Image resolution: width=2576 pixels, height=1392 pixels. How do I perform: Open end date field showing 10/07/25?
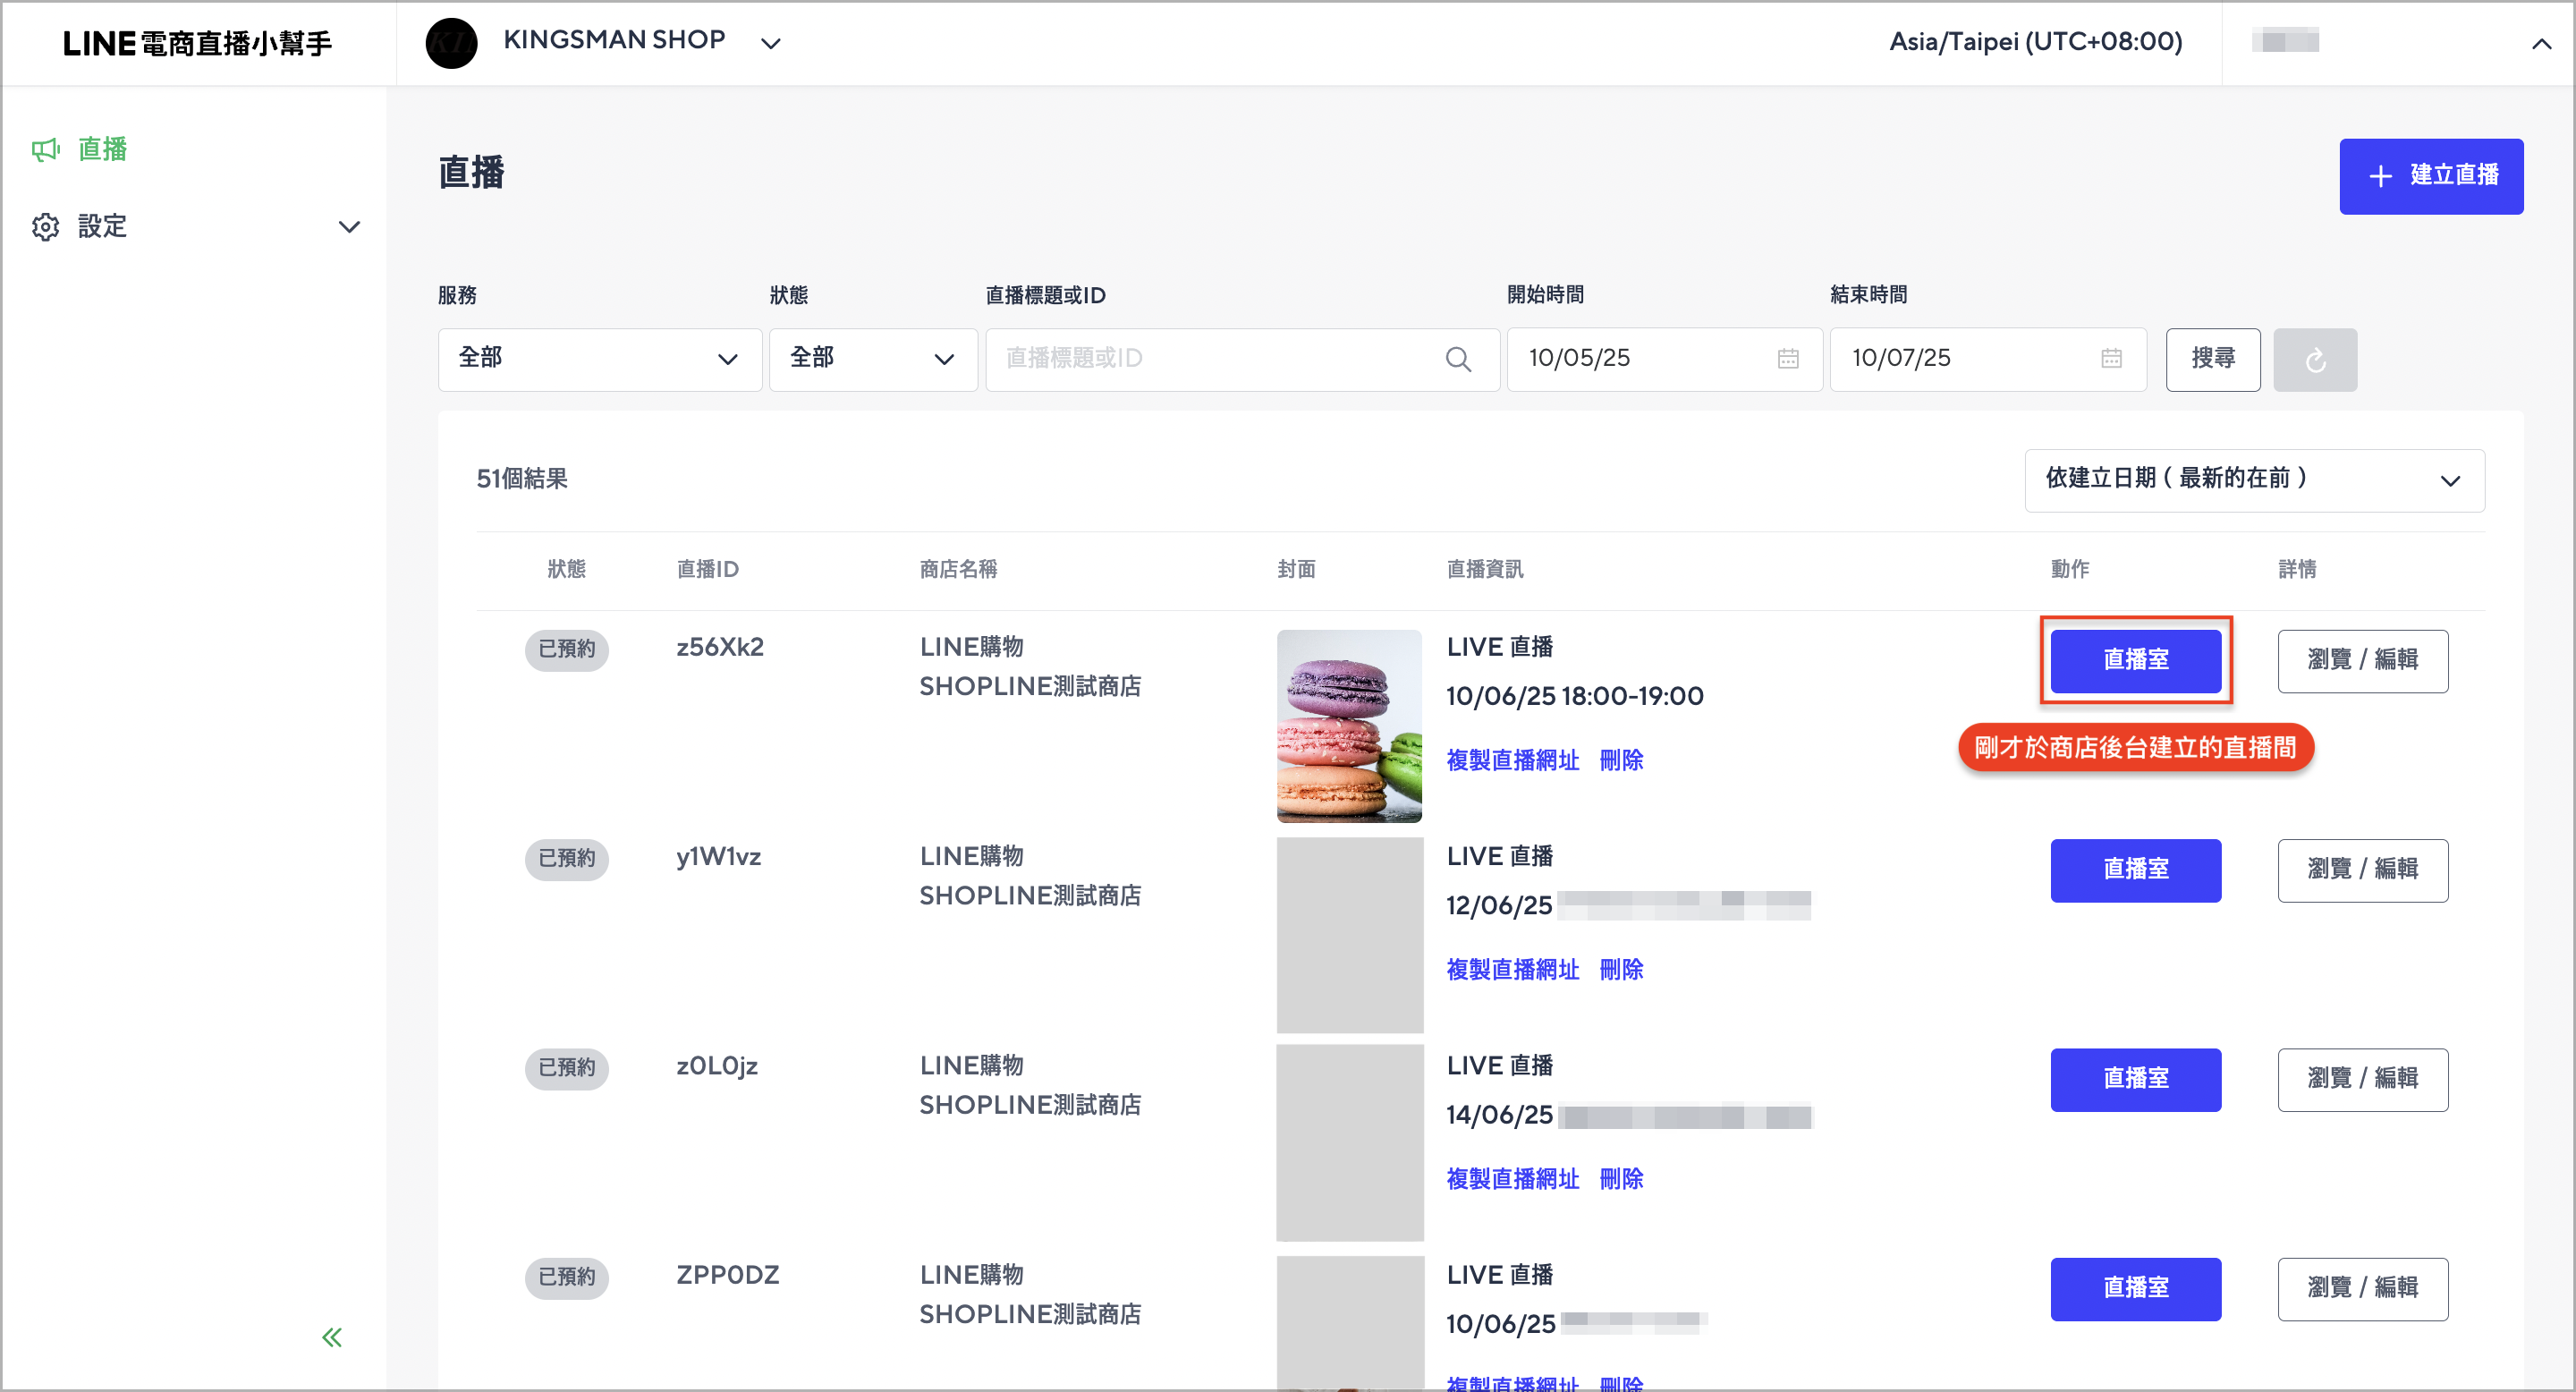(1988, 359)
